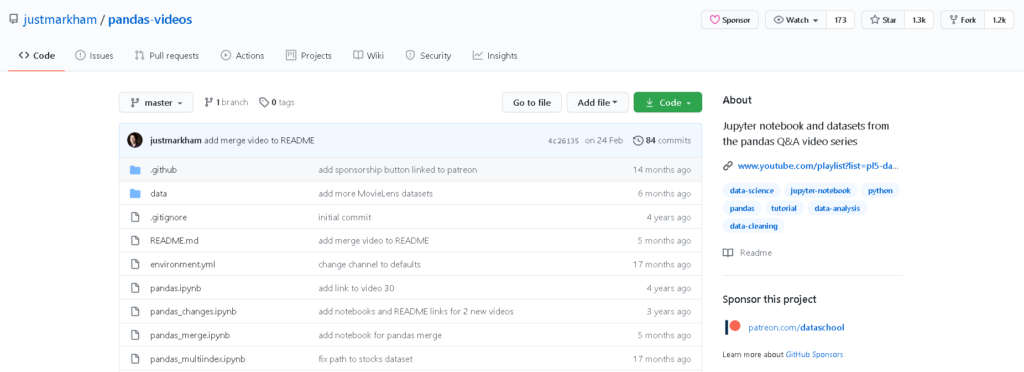Viewport: 1024px width, 372px height.
Task: Open commit 'fix path to stocks dataset'
Action: coord(366,359)
